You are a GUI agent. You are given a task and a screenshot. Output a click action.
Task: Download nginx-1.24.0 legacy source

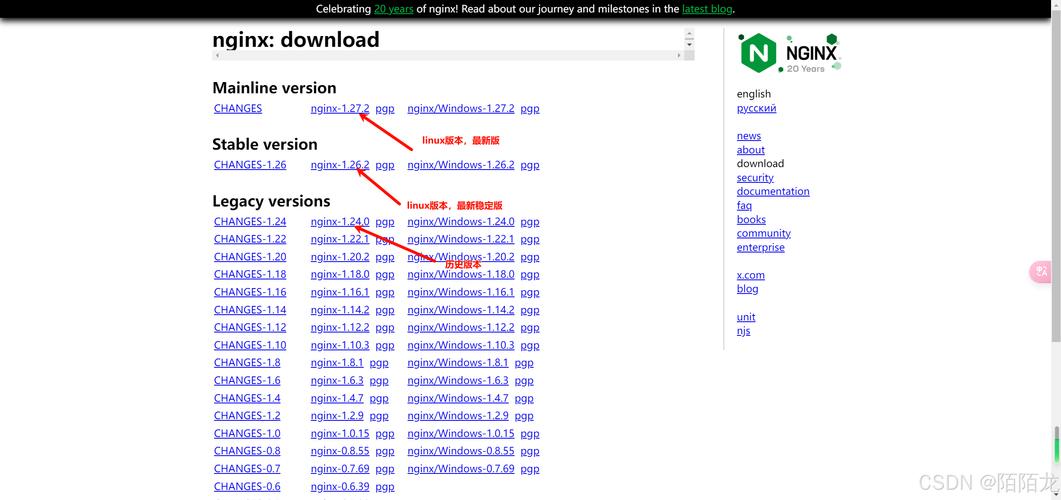tap(340, 221)
